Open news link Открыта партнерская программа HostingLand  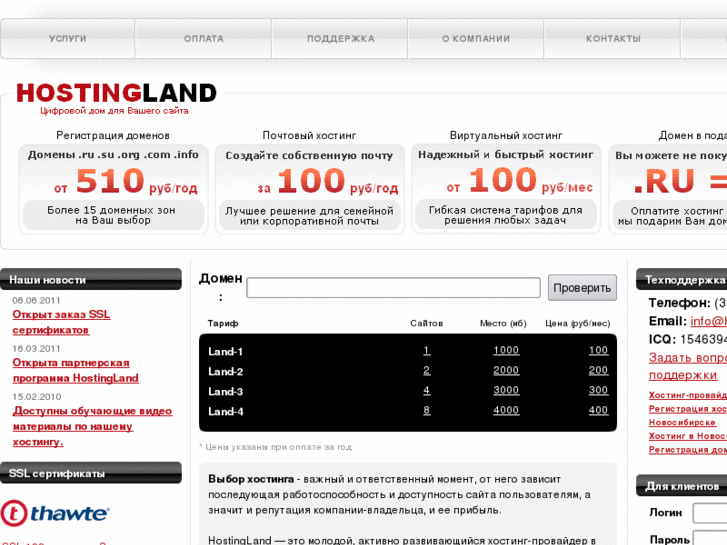pos(76,371)
